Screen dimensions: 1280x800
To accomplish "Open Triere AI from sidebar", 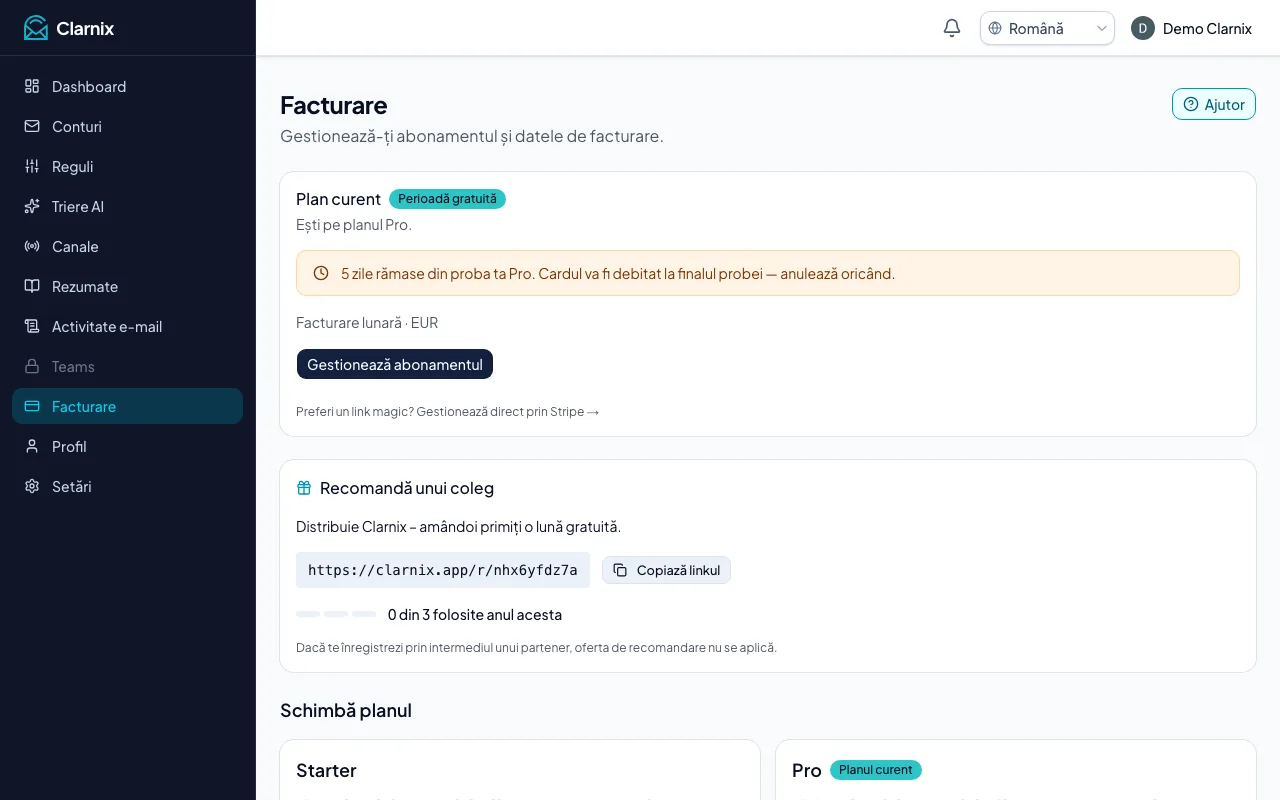I will click(127, 206).
